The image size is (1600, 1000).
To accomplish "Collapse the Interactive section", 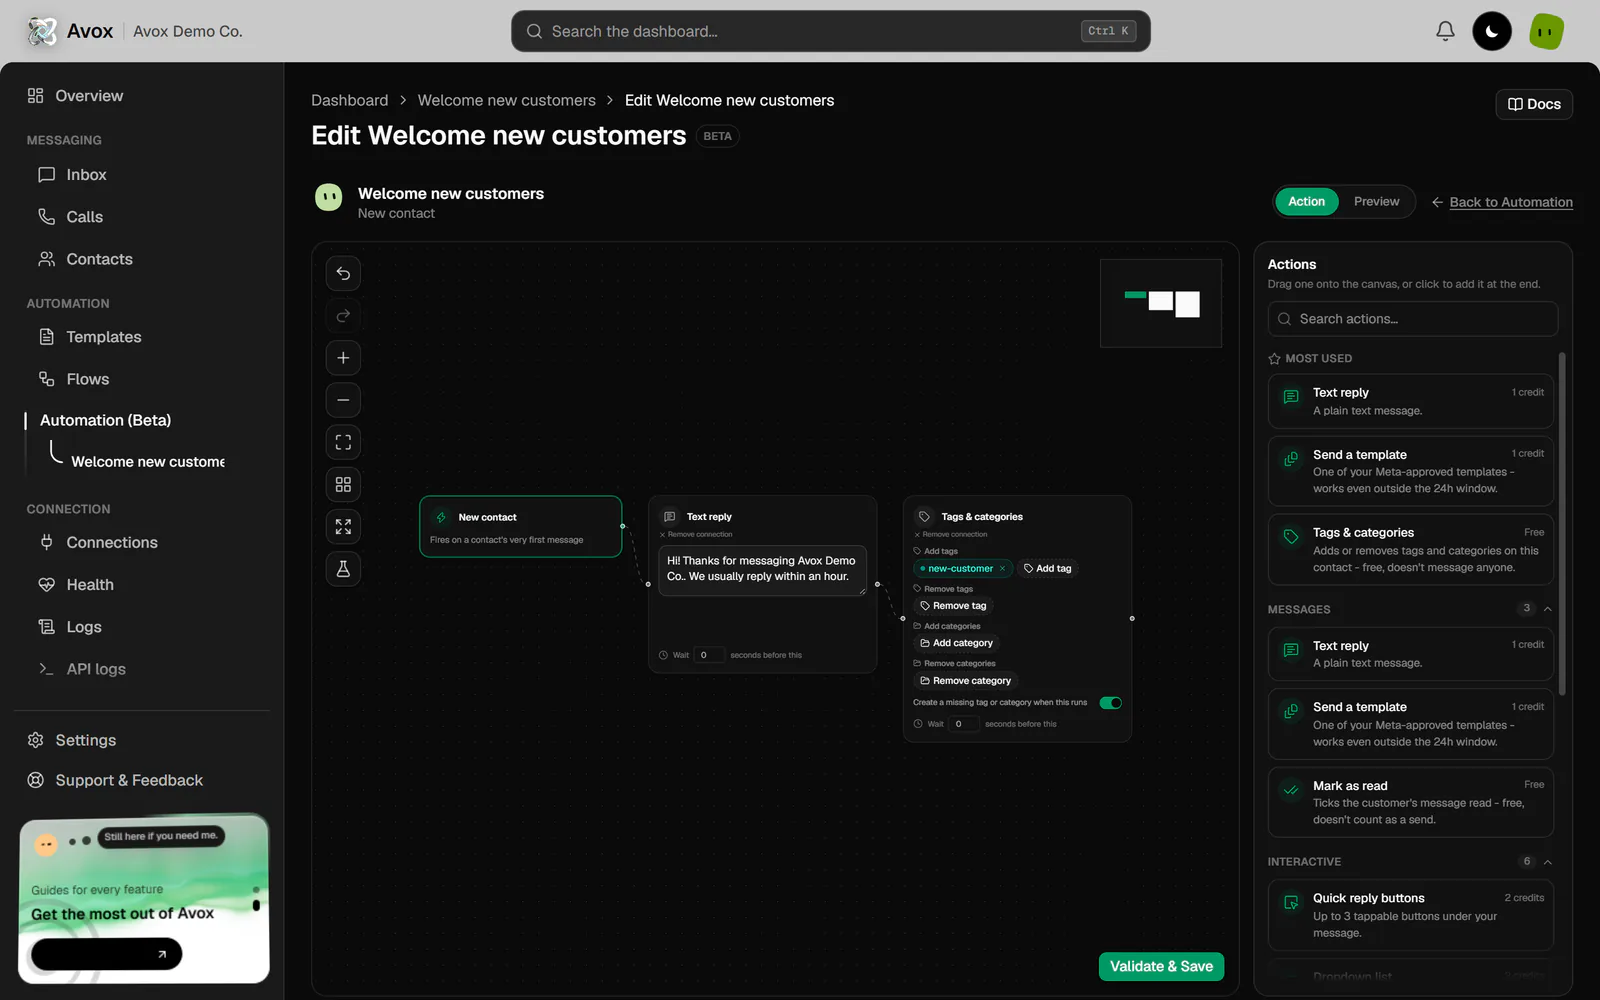I will [x=1547, y=862].
